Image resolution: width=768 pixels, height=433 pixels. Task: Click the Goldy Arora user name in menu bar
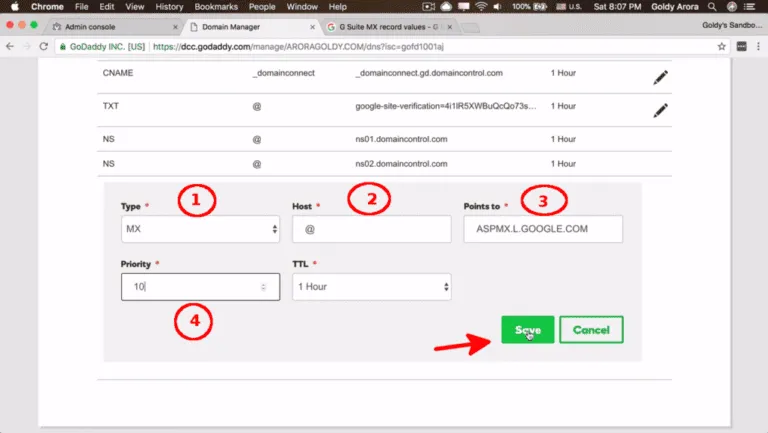(674, 6)
